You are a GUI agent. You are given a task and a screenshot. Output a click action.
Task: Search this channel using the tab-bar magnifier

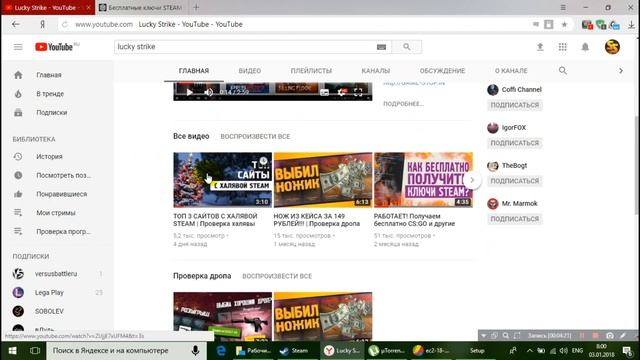click(x=563, y=71)
